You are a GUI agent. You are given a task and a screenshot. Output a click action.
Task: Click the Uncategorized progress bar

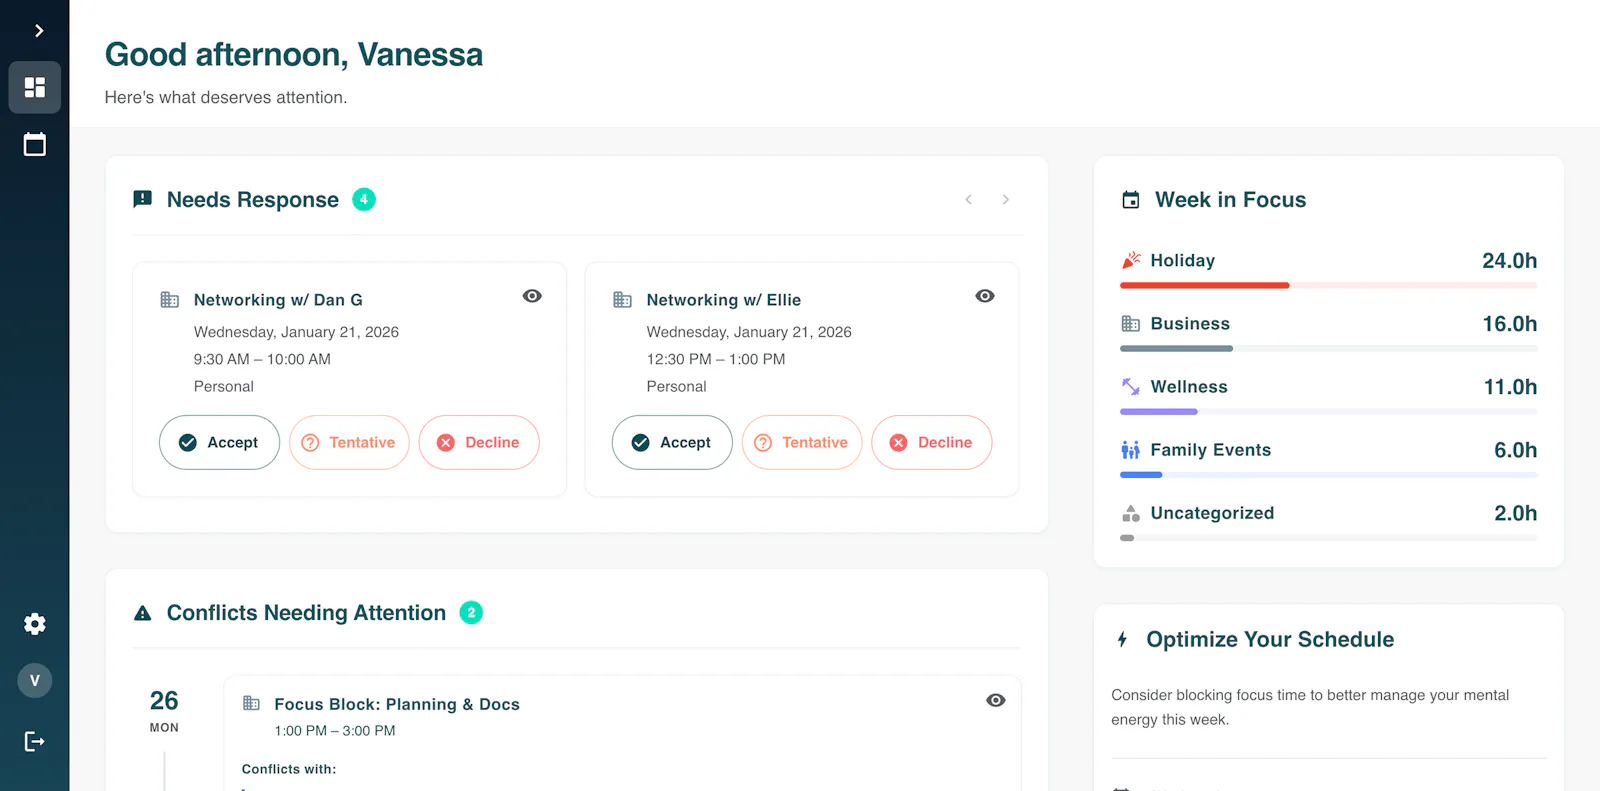(x=1329, y=538)
